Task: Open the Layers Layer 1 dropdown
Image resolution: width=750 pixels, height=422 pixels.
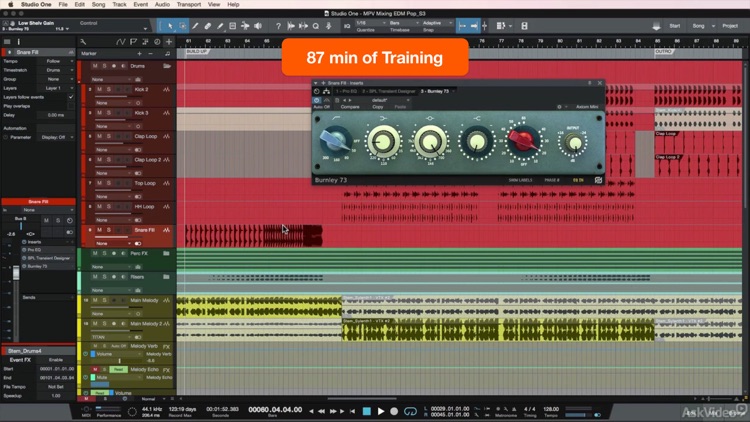Action: [x=56, y=88]
